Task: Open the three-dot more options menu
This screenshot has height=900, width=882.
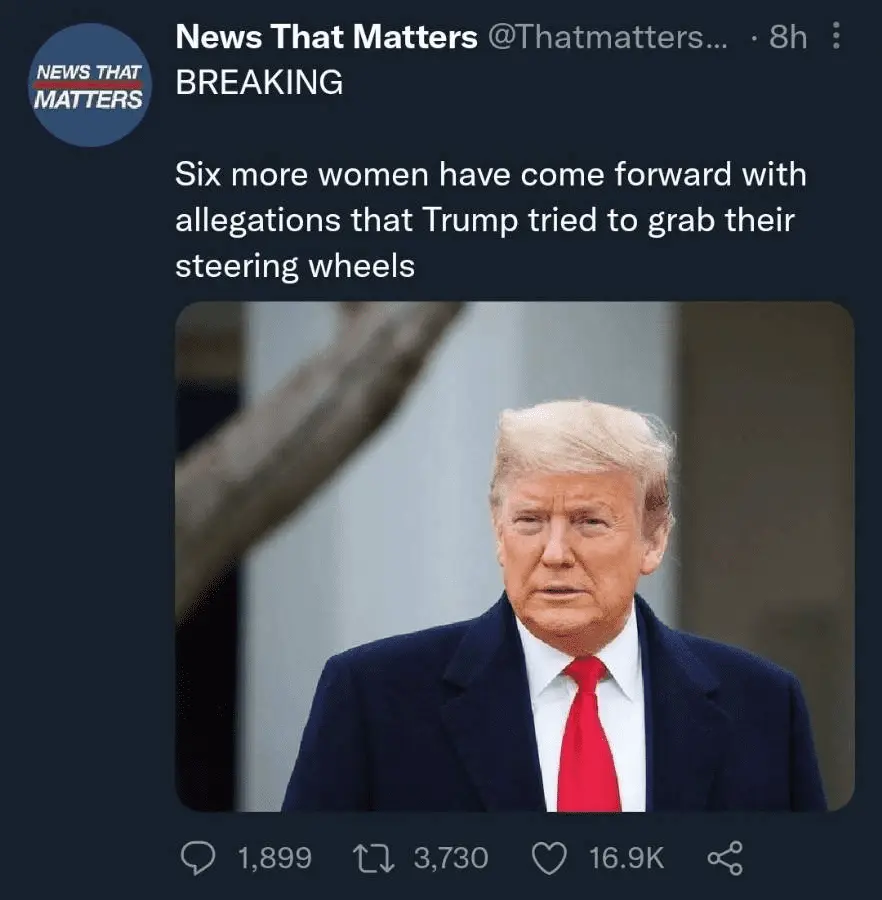Action: click(x=836, y=38)
